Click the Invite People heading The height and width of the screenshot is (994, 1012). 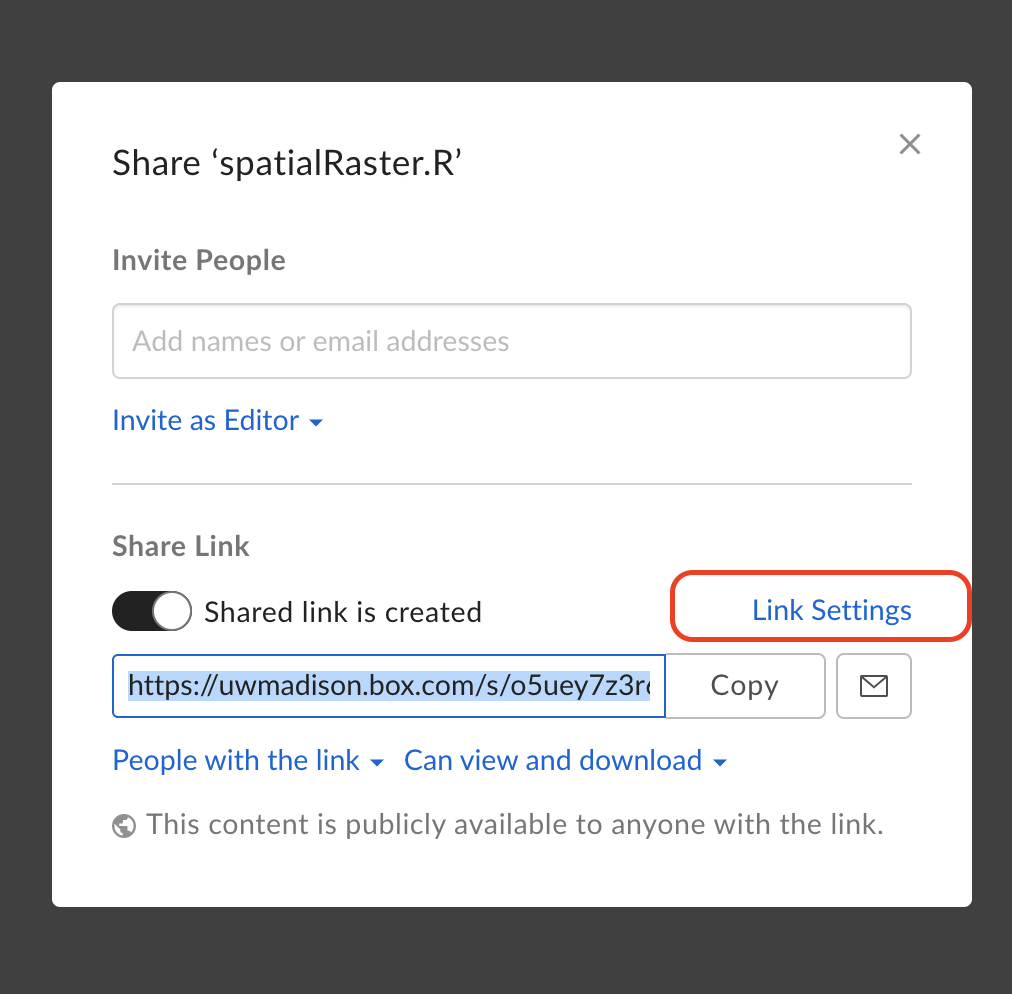(x=199, y=261)
